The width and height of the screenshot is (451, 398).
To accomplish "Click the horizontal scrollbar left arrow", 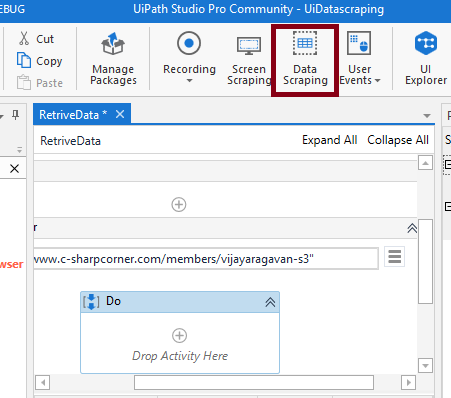I will click(x=43, y=382).
